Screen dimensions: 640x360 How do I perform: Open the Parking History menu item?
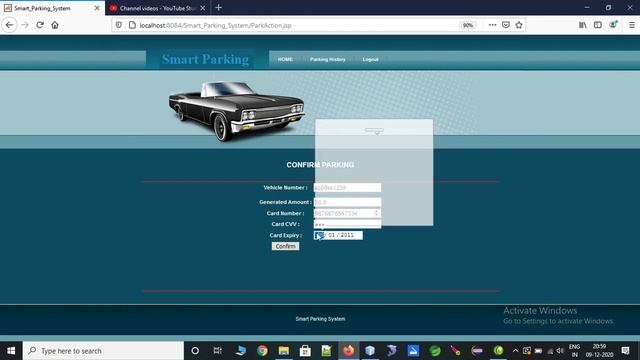pos(327,59)
